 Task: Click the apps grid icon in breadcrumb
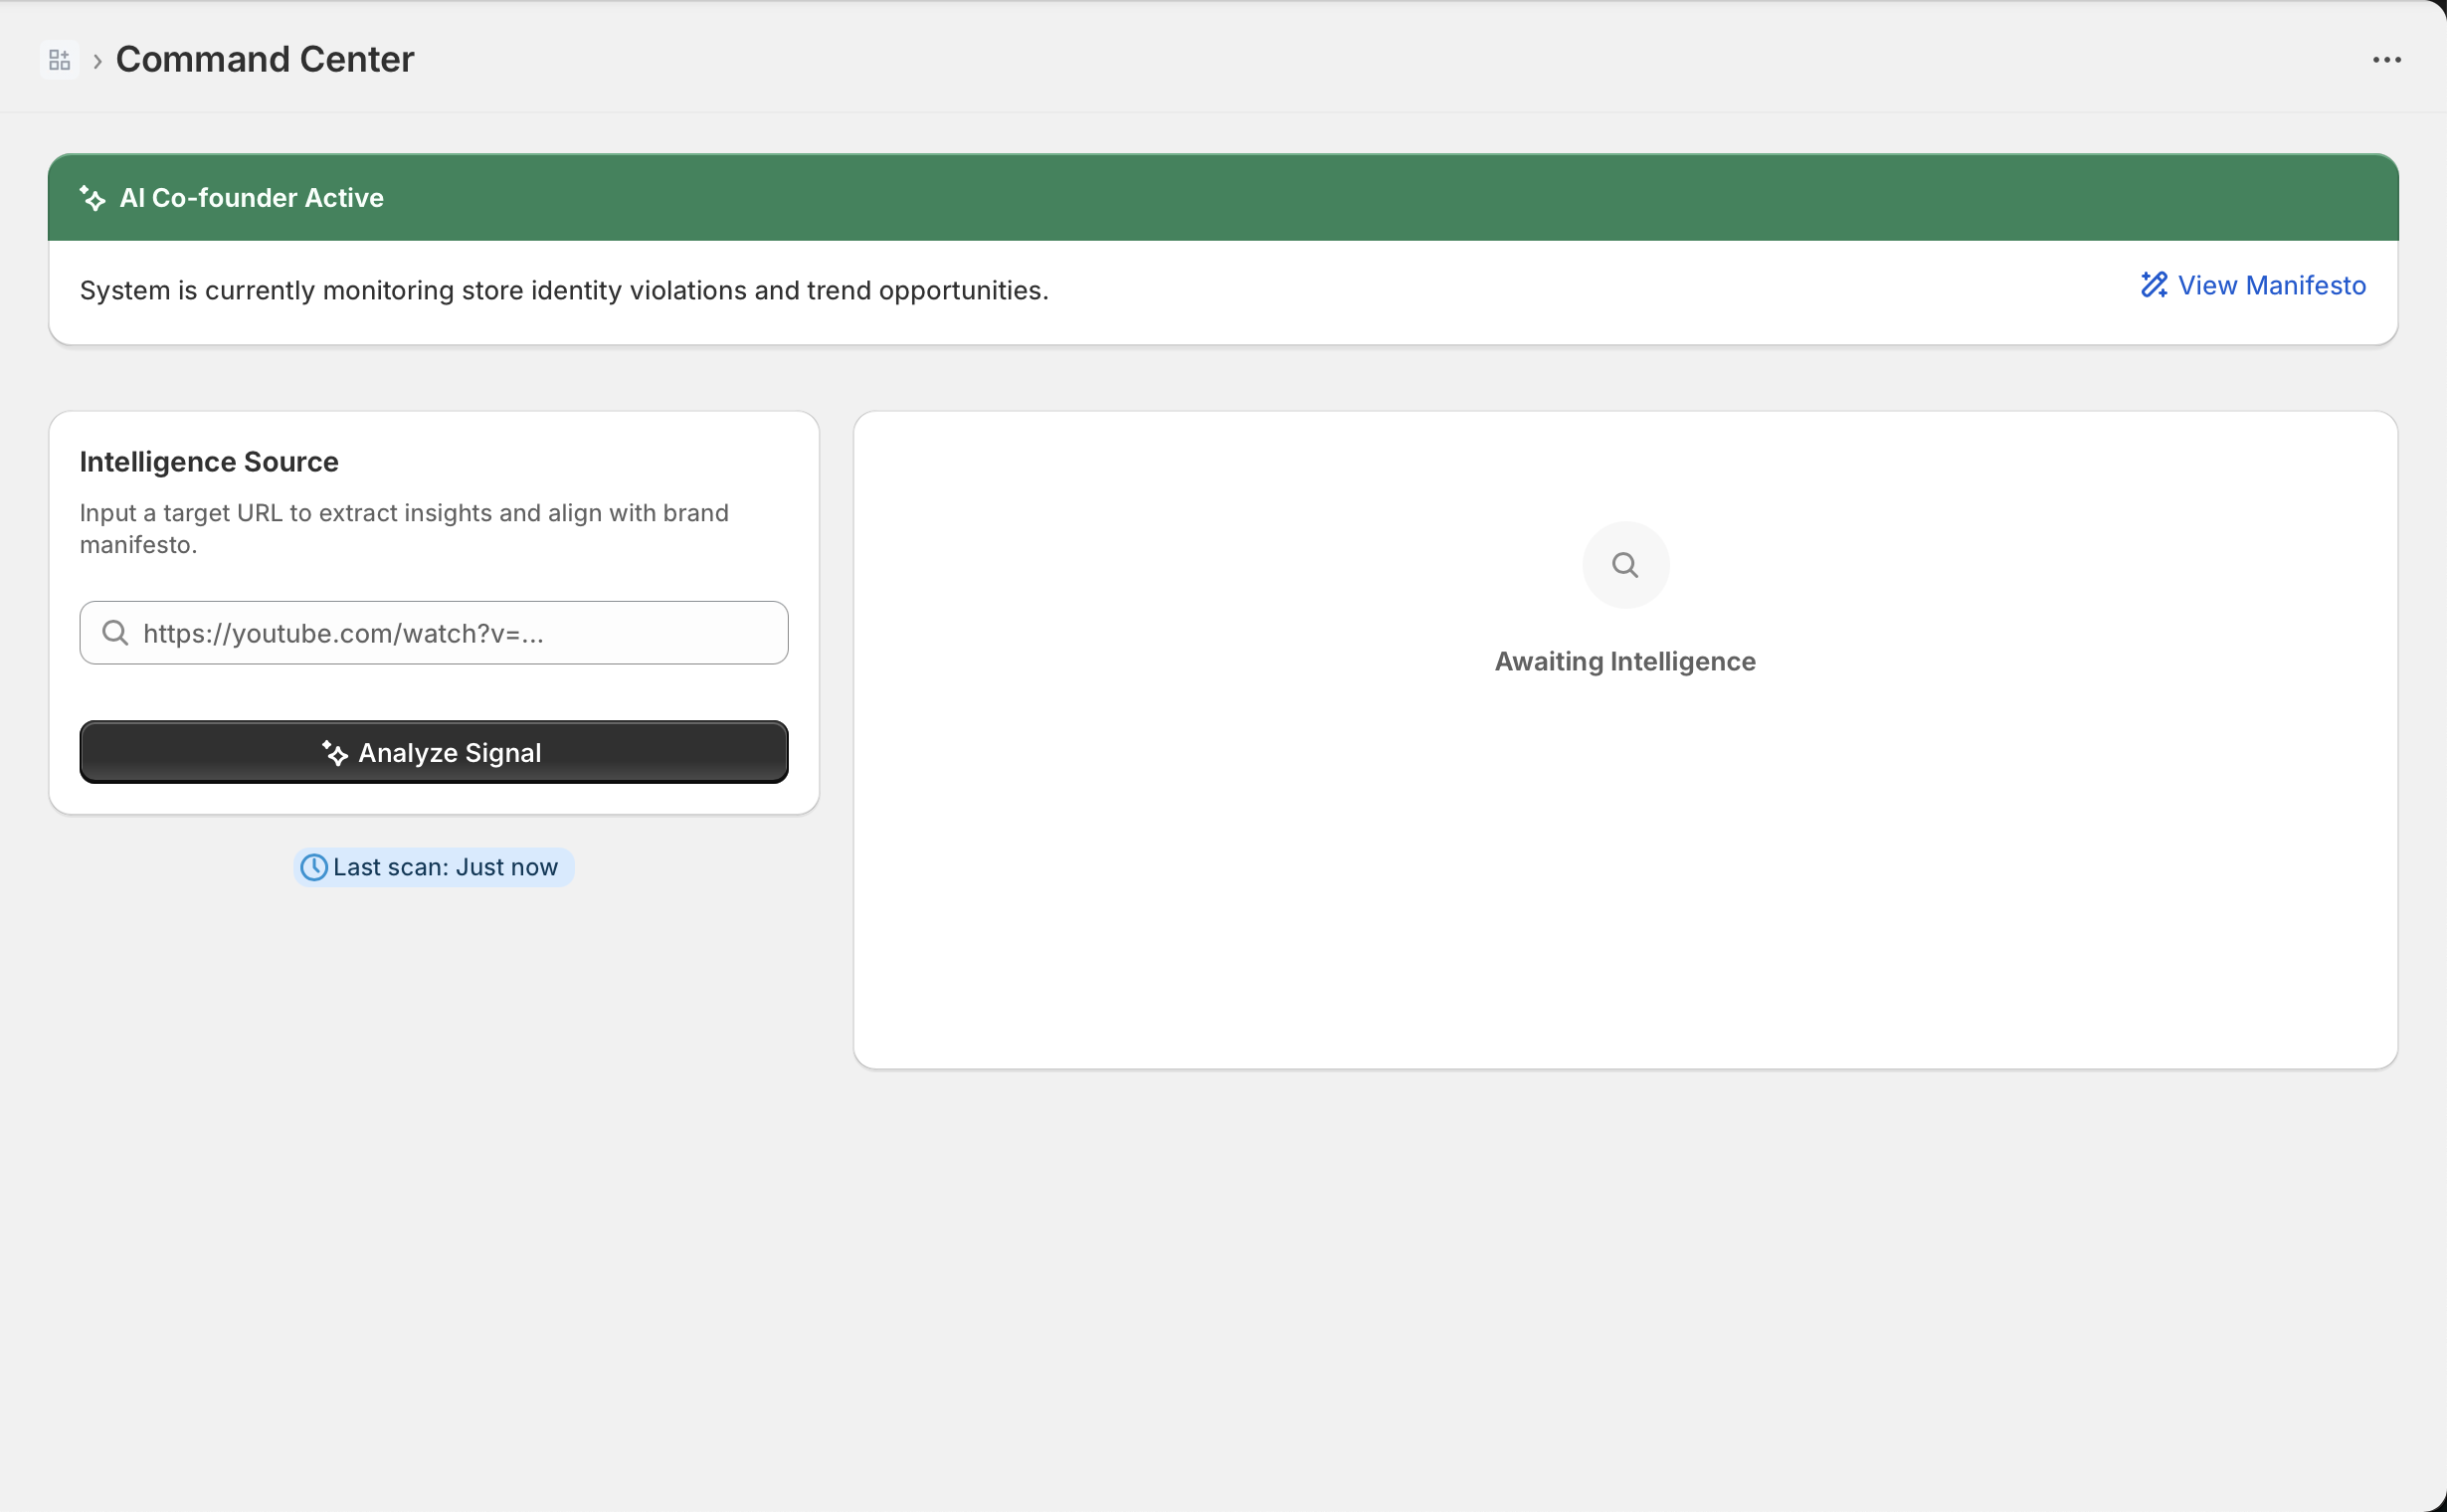pyautogui.click(x=59, y=60)
